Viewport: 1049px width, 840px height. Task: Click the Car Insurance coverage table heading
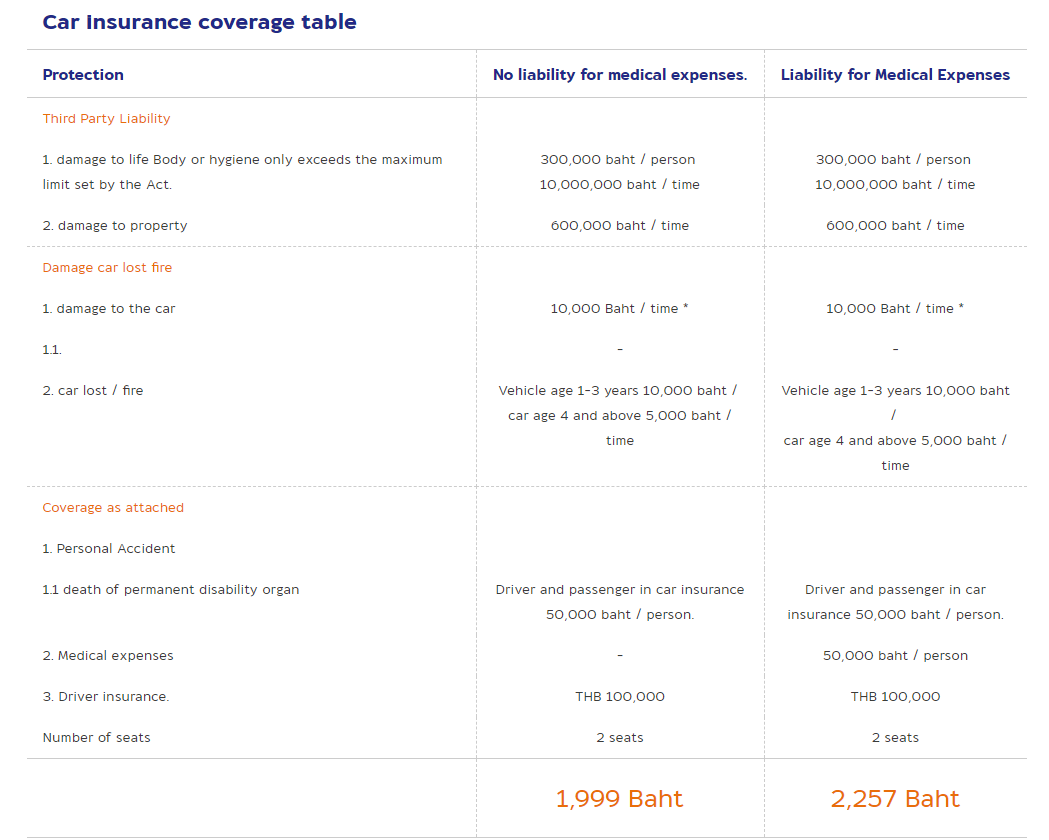[199, 22]
